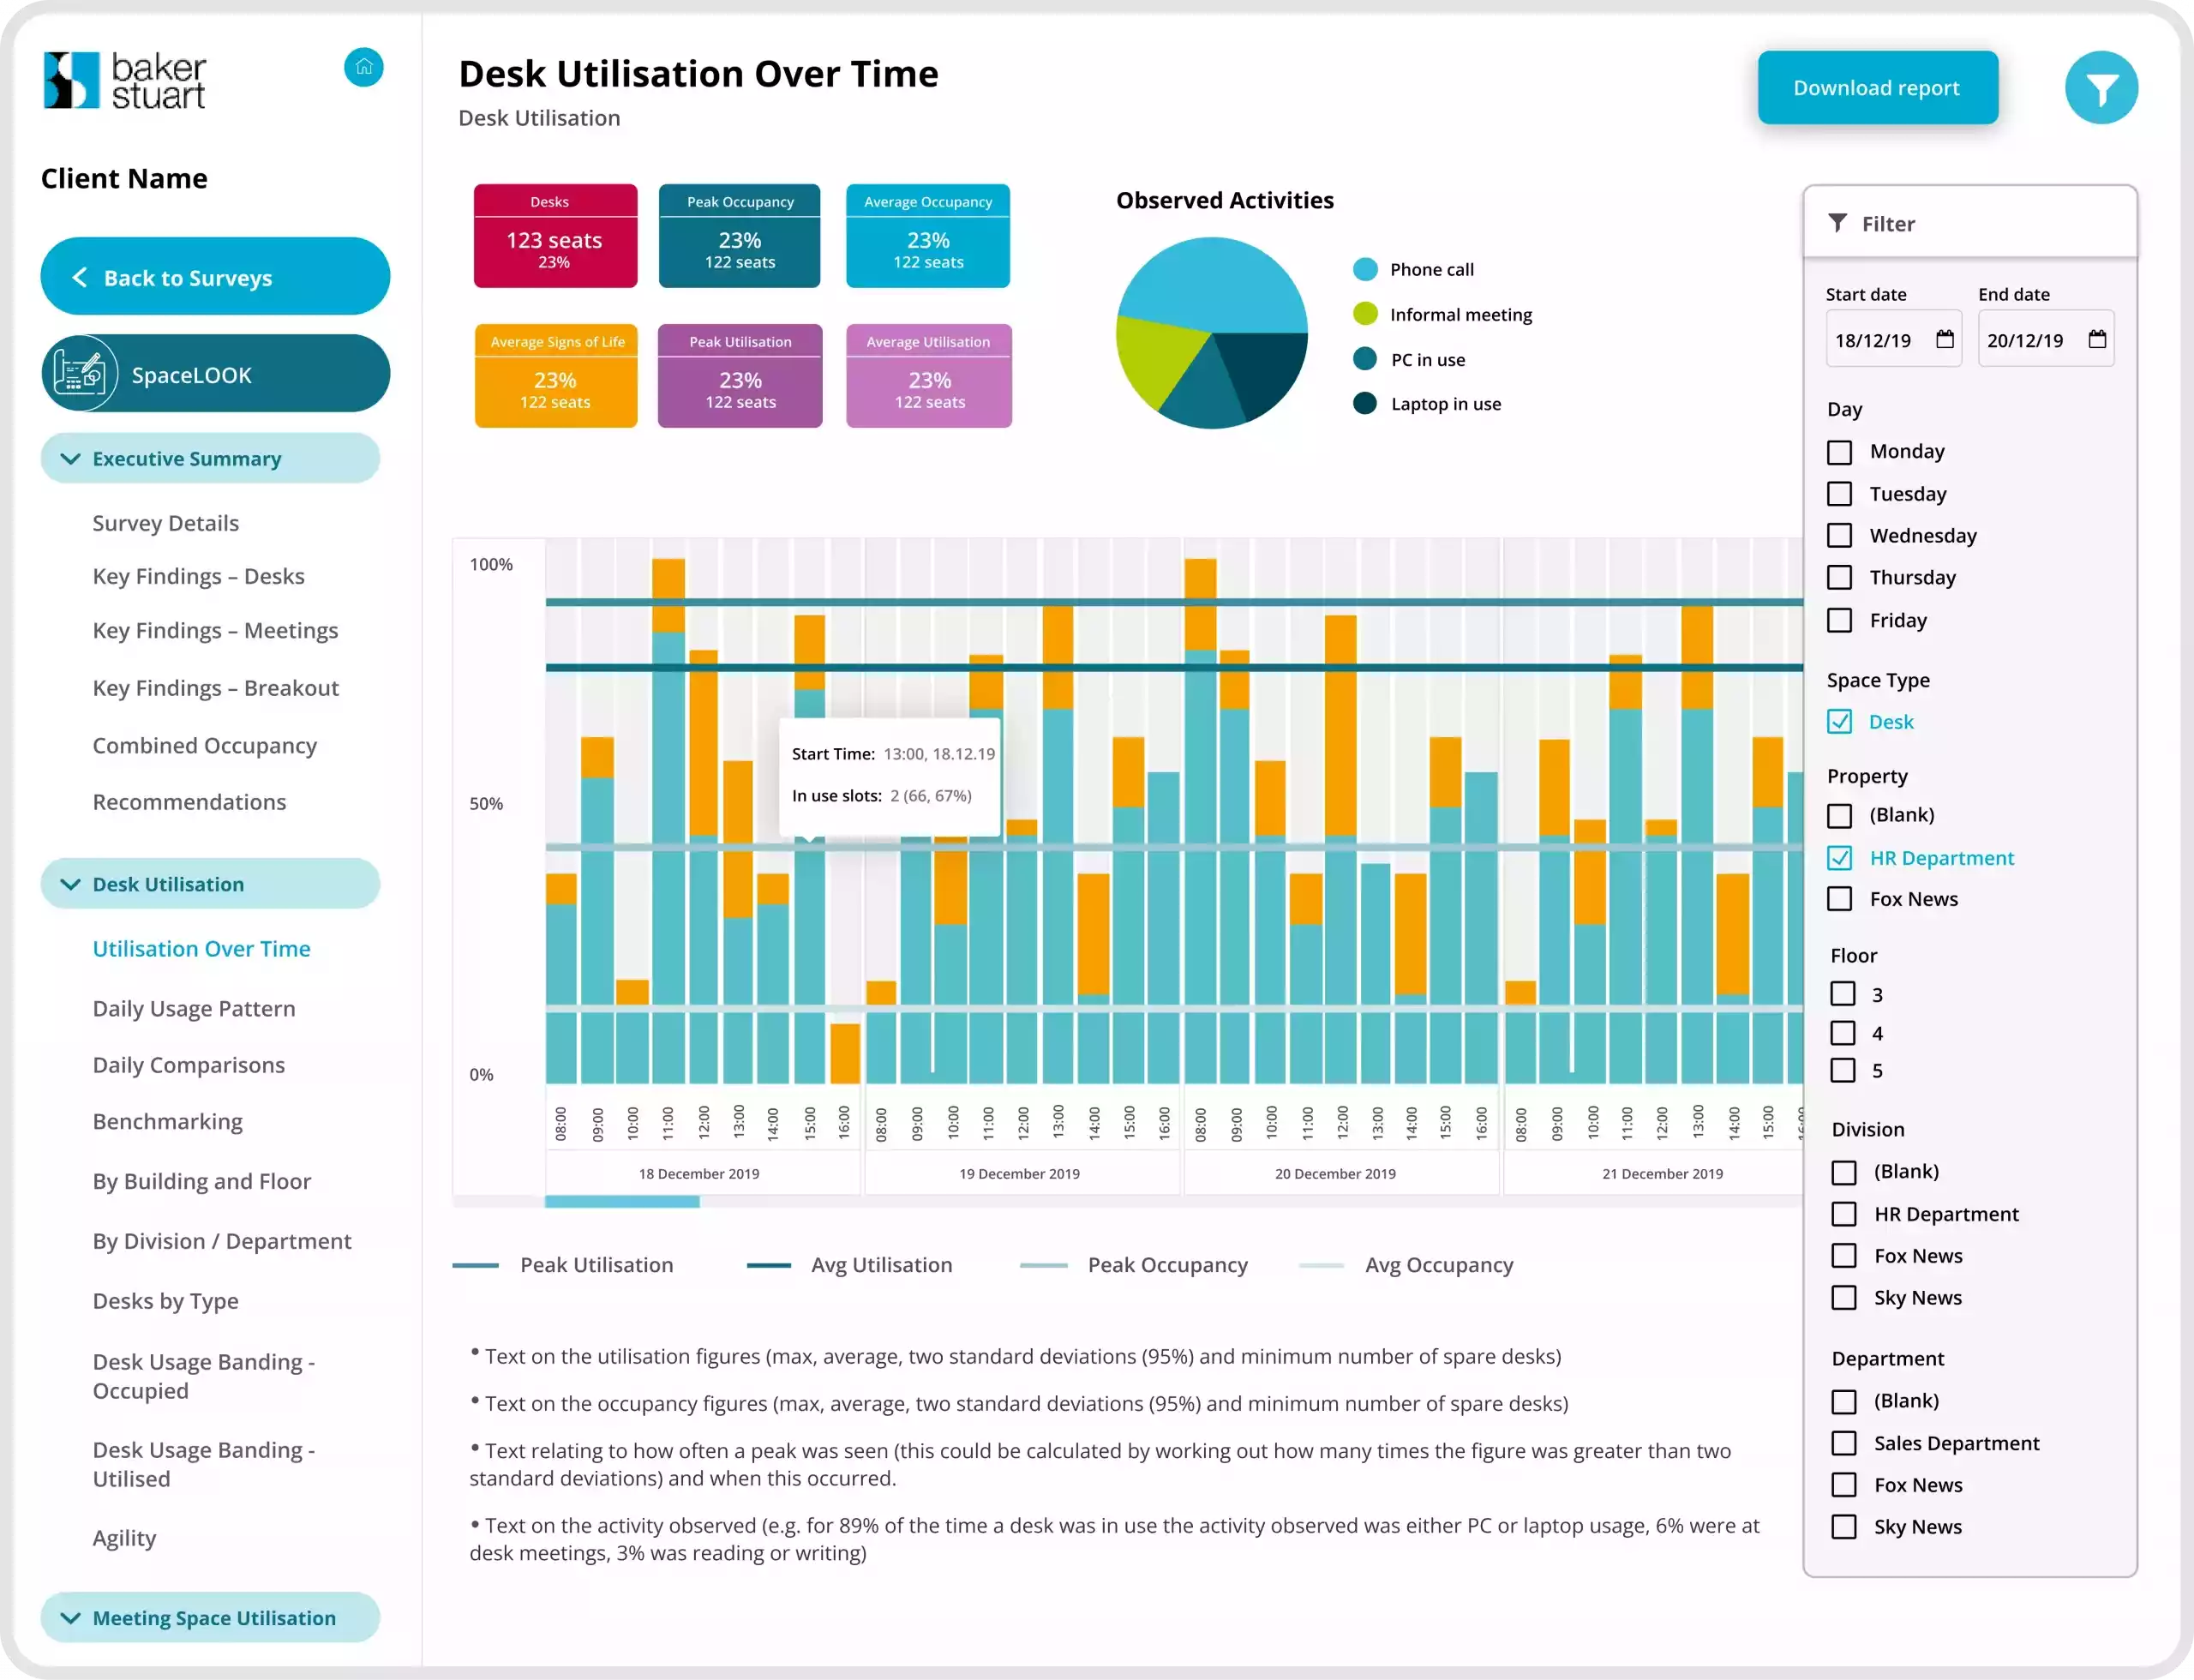This screenshot has height=1680, width=2194.
Task: Toggle the HR Department property checkbox
Action: (1841, 856)
